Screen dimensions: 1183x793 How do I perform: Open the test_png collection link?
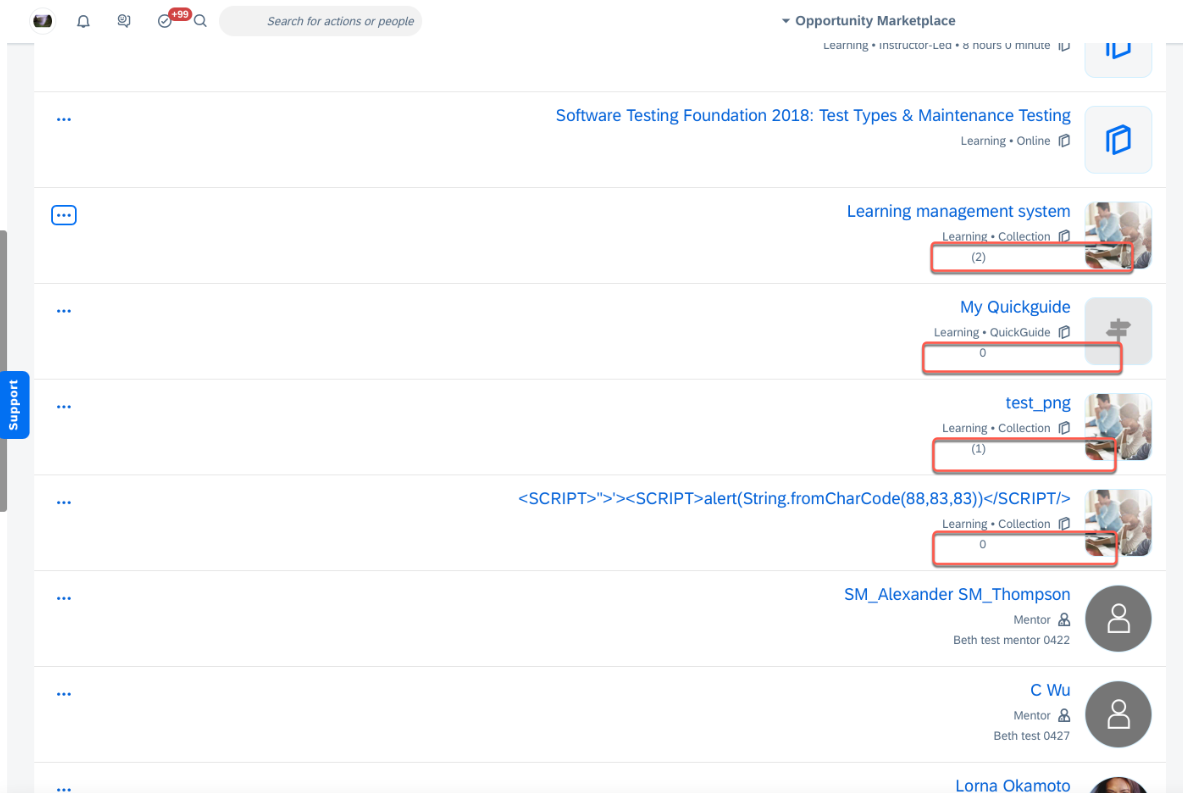(1037, 403)
